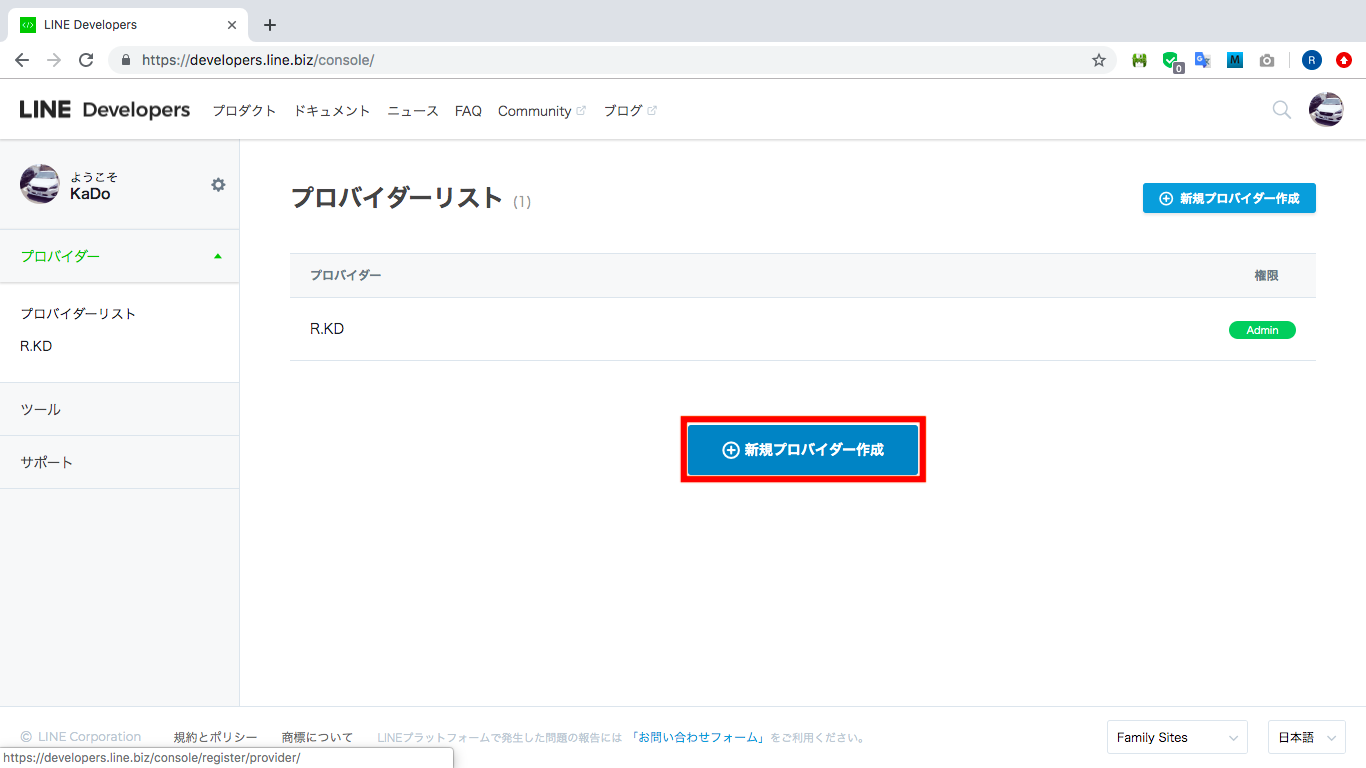Click the browser forward arrow

pyautogui.click(x=54, y=60)
